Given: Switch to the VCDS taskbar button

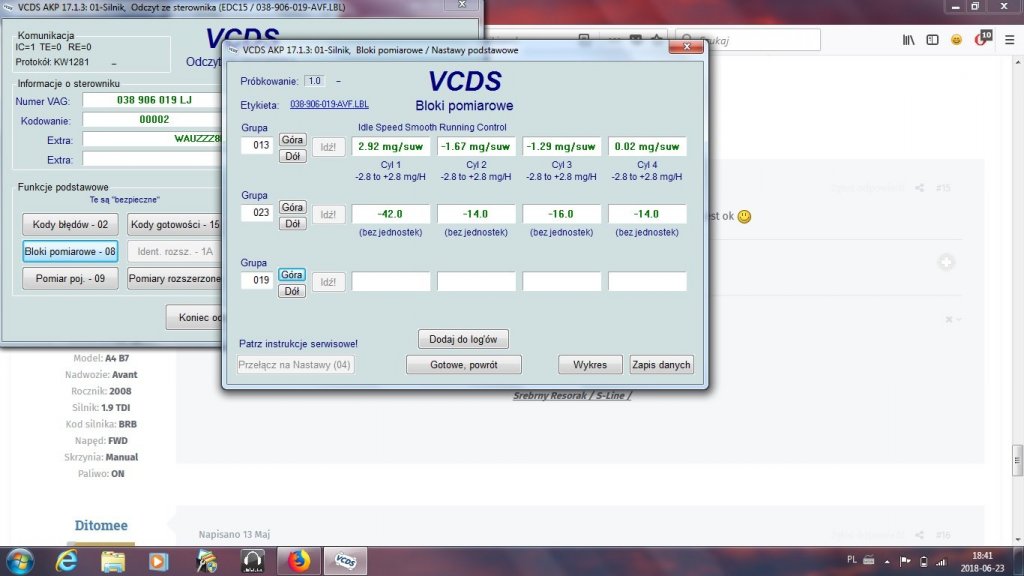Looking at the screenshot, I should click(345, 561).
